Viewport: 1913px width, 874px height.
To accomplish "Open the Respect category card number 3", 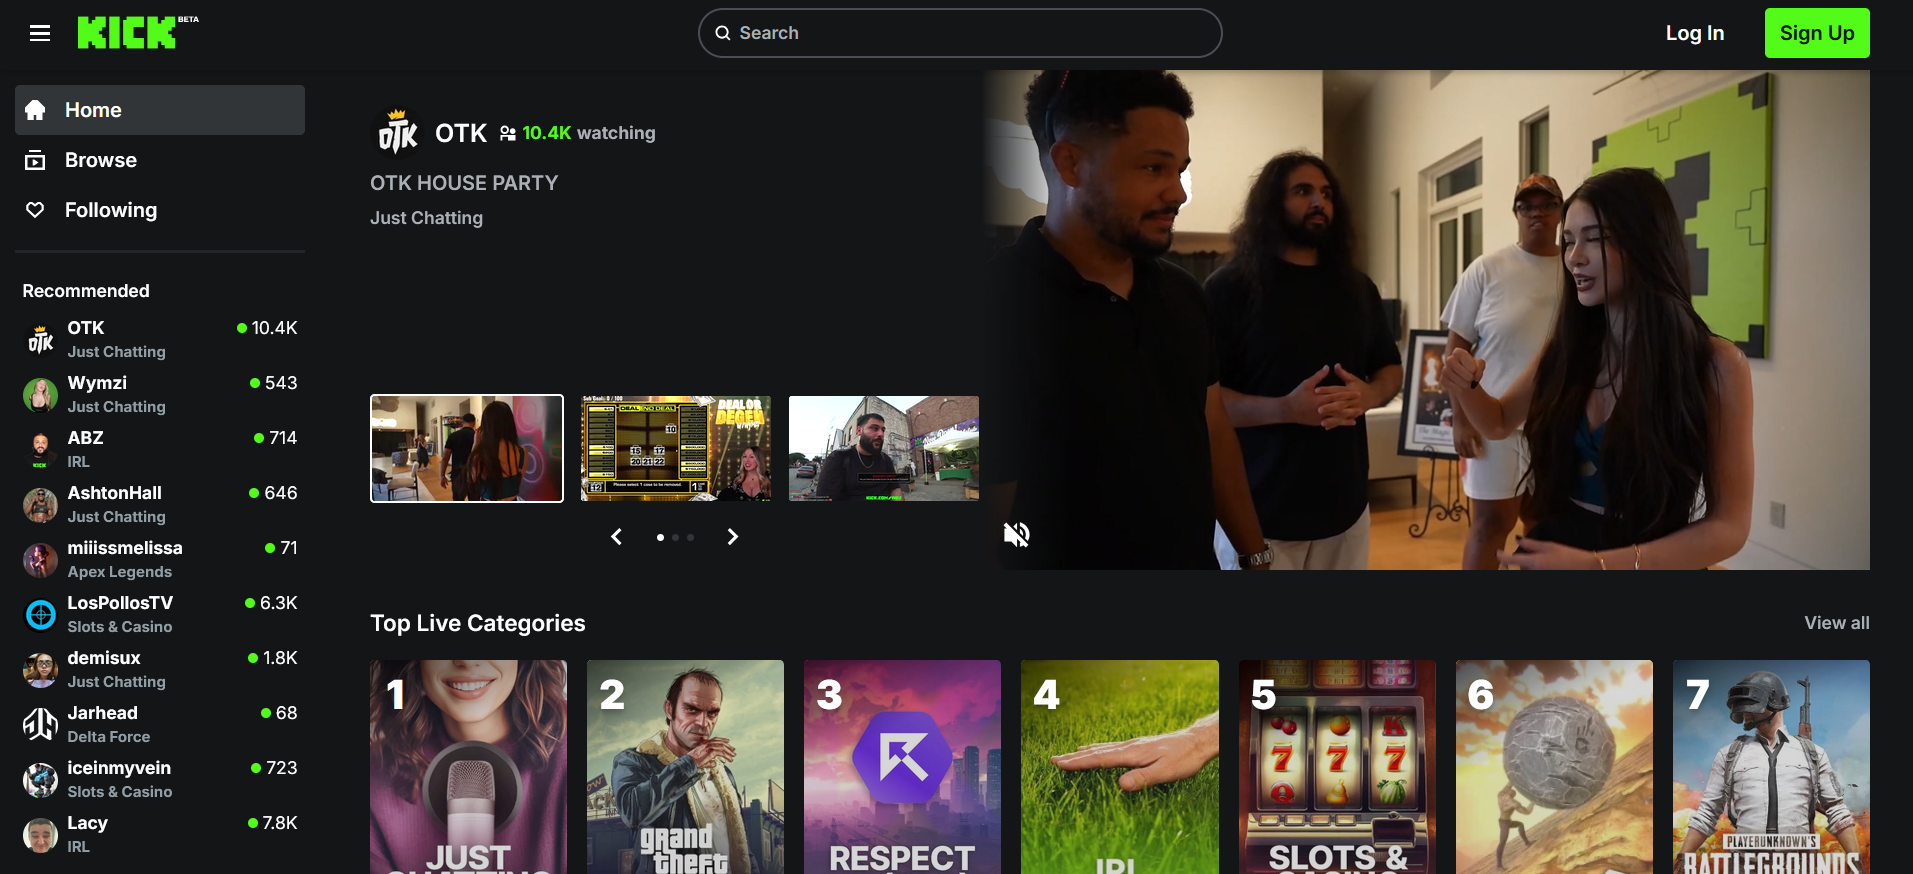I will 902,767.
